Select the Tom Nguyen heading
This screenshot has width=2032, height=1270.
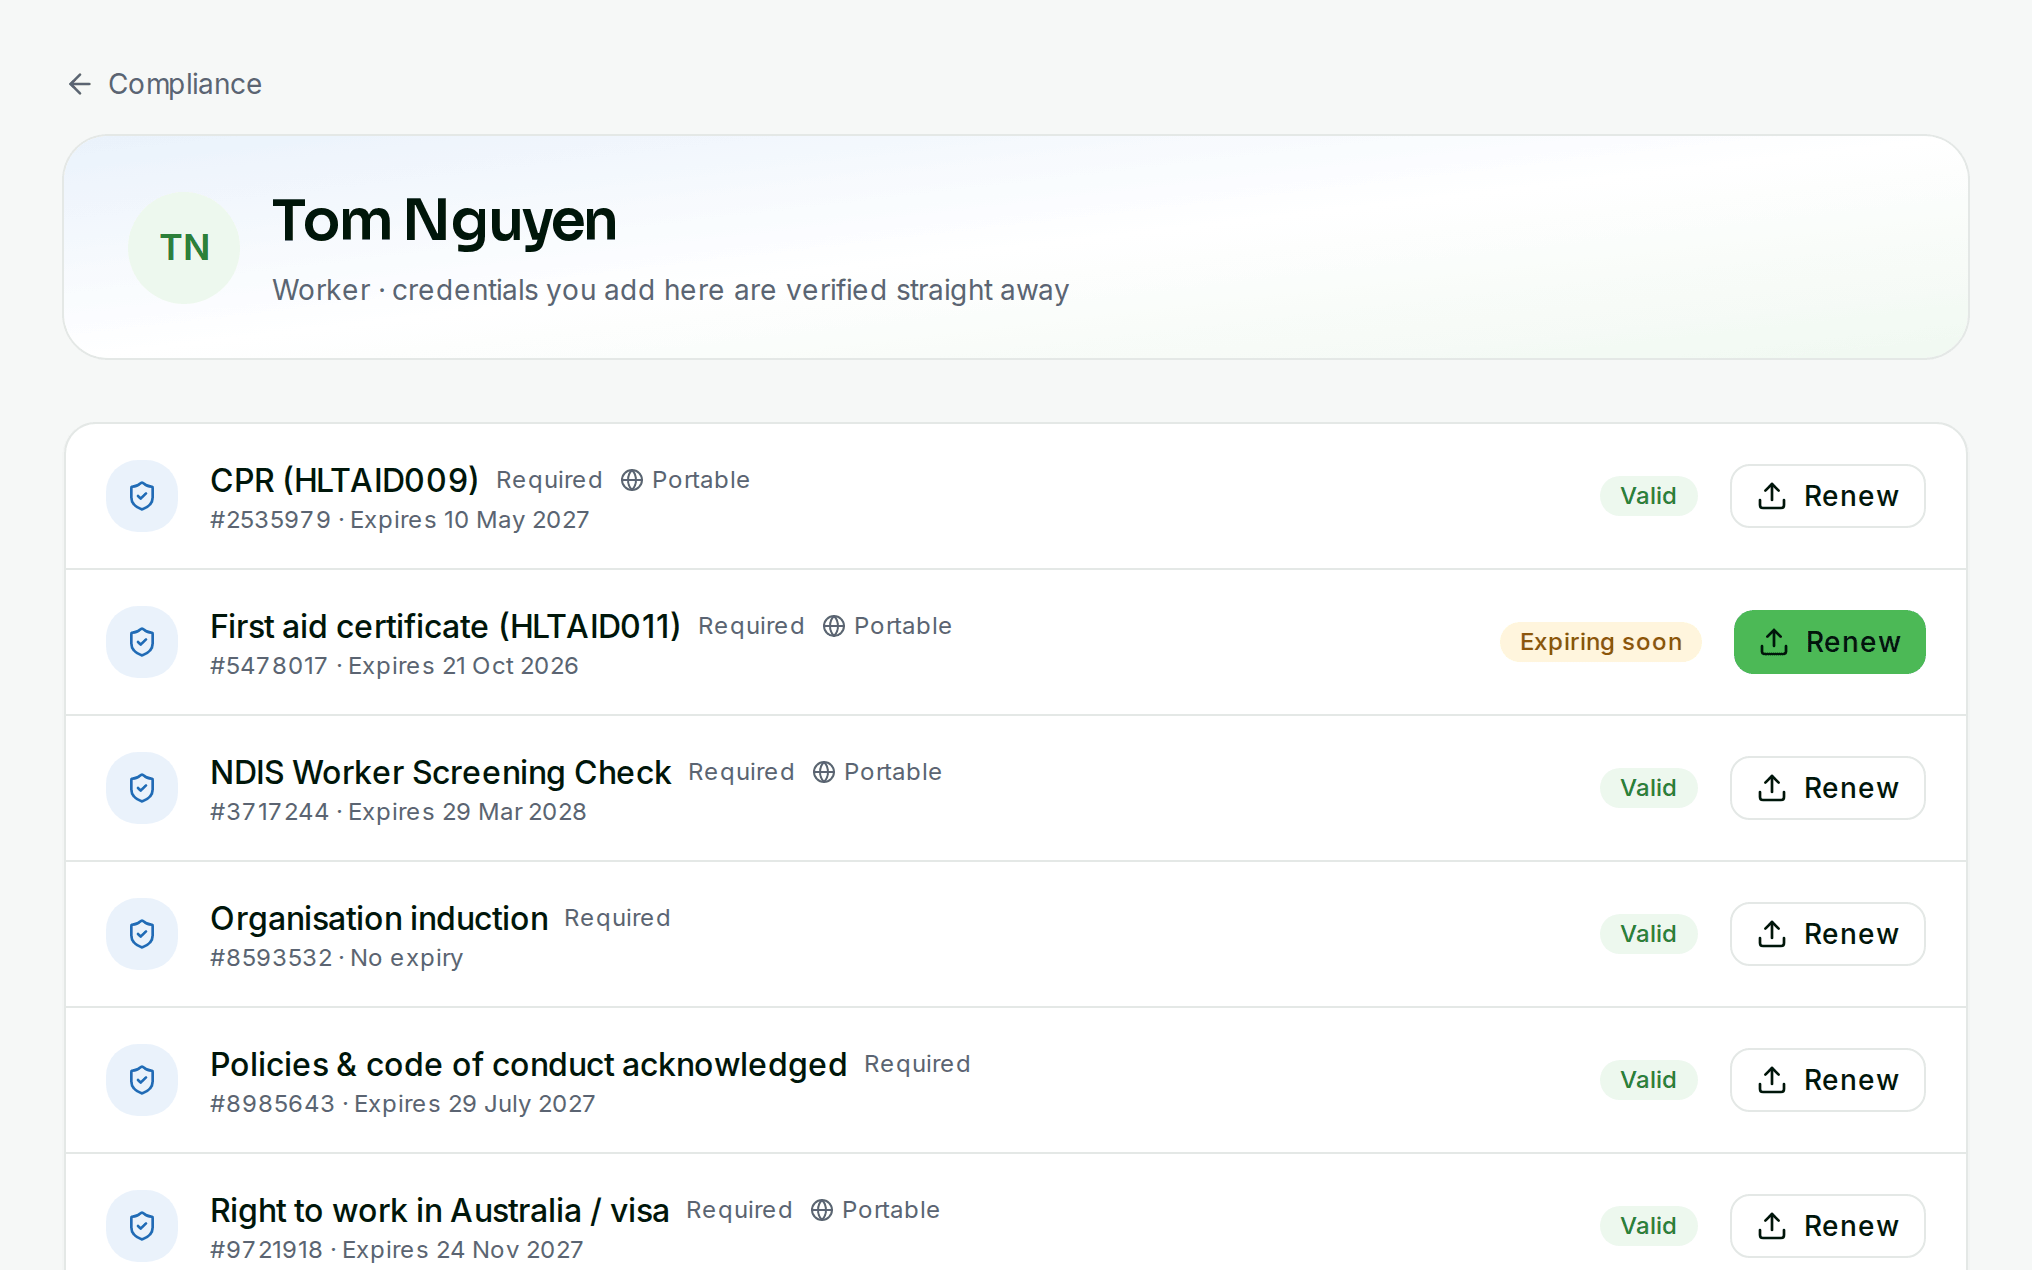point(444,221)
